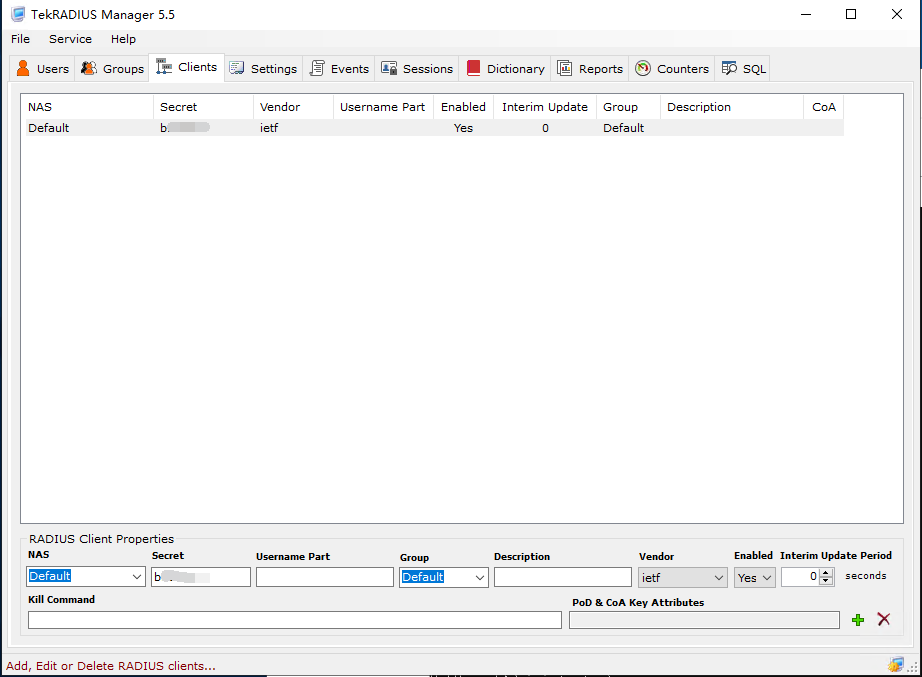922x677 pixels.
Task: Expand the Group dropdown in Client Properties
Action: pos(480,578)
